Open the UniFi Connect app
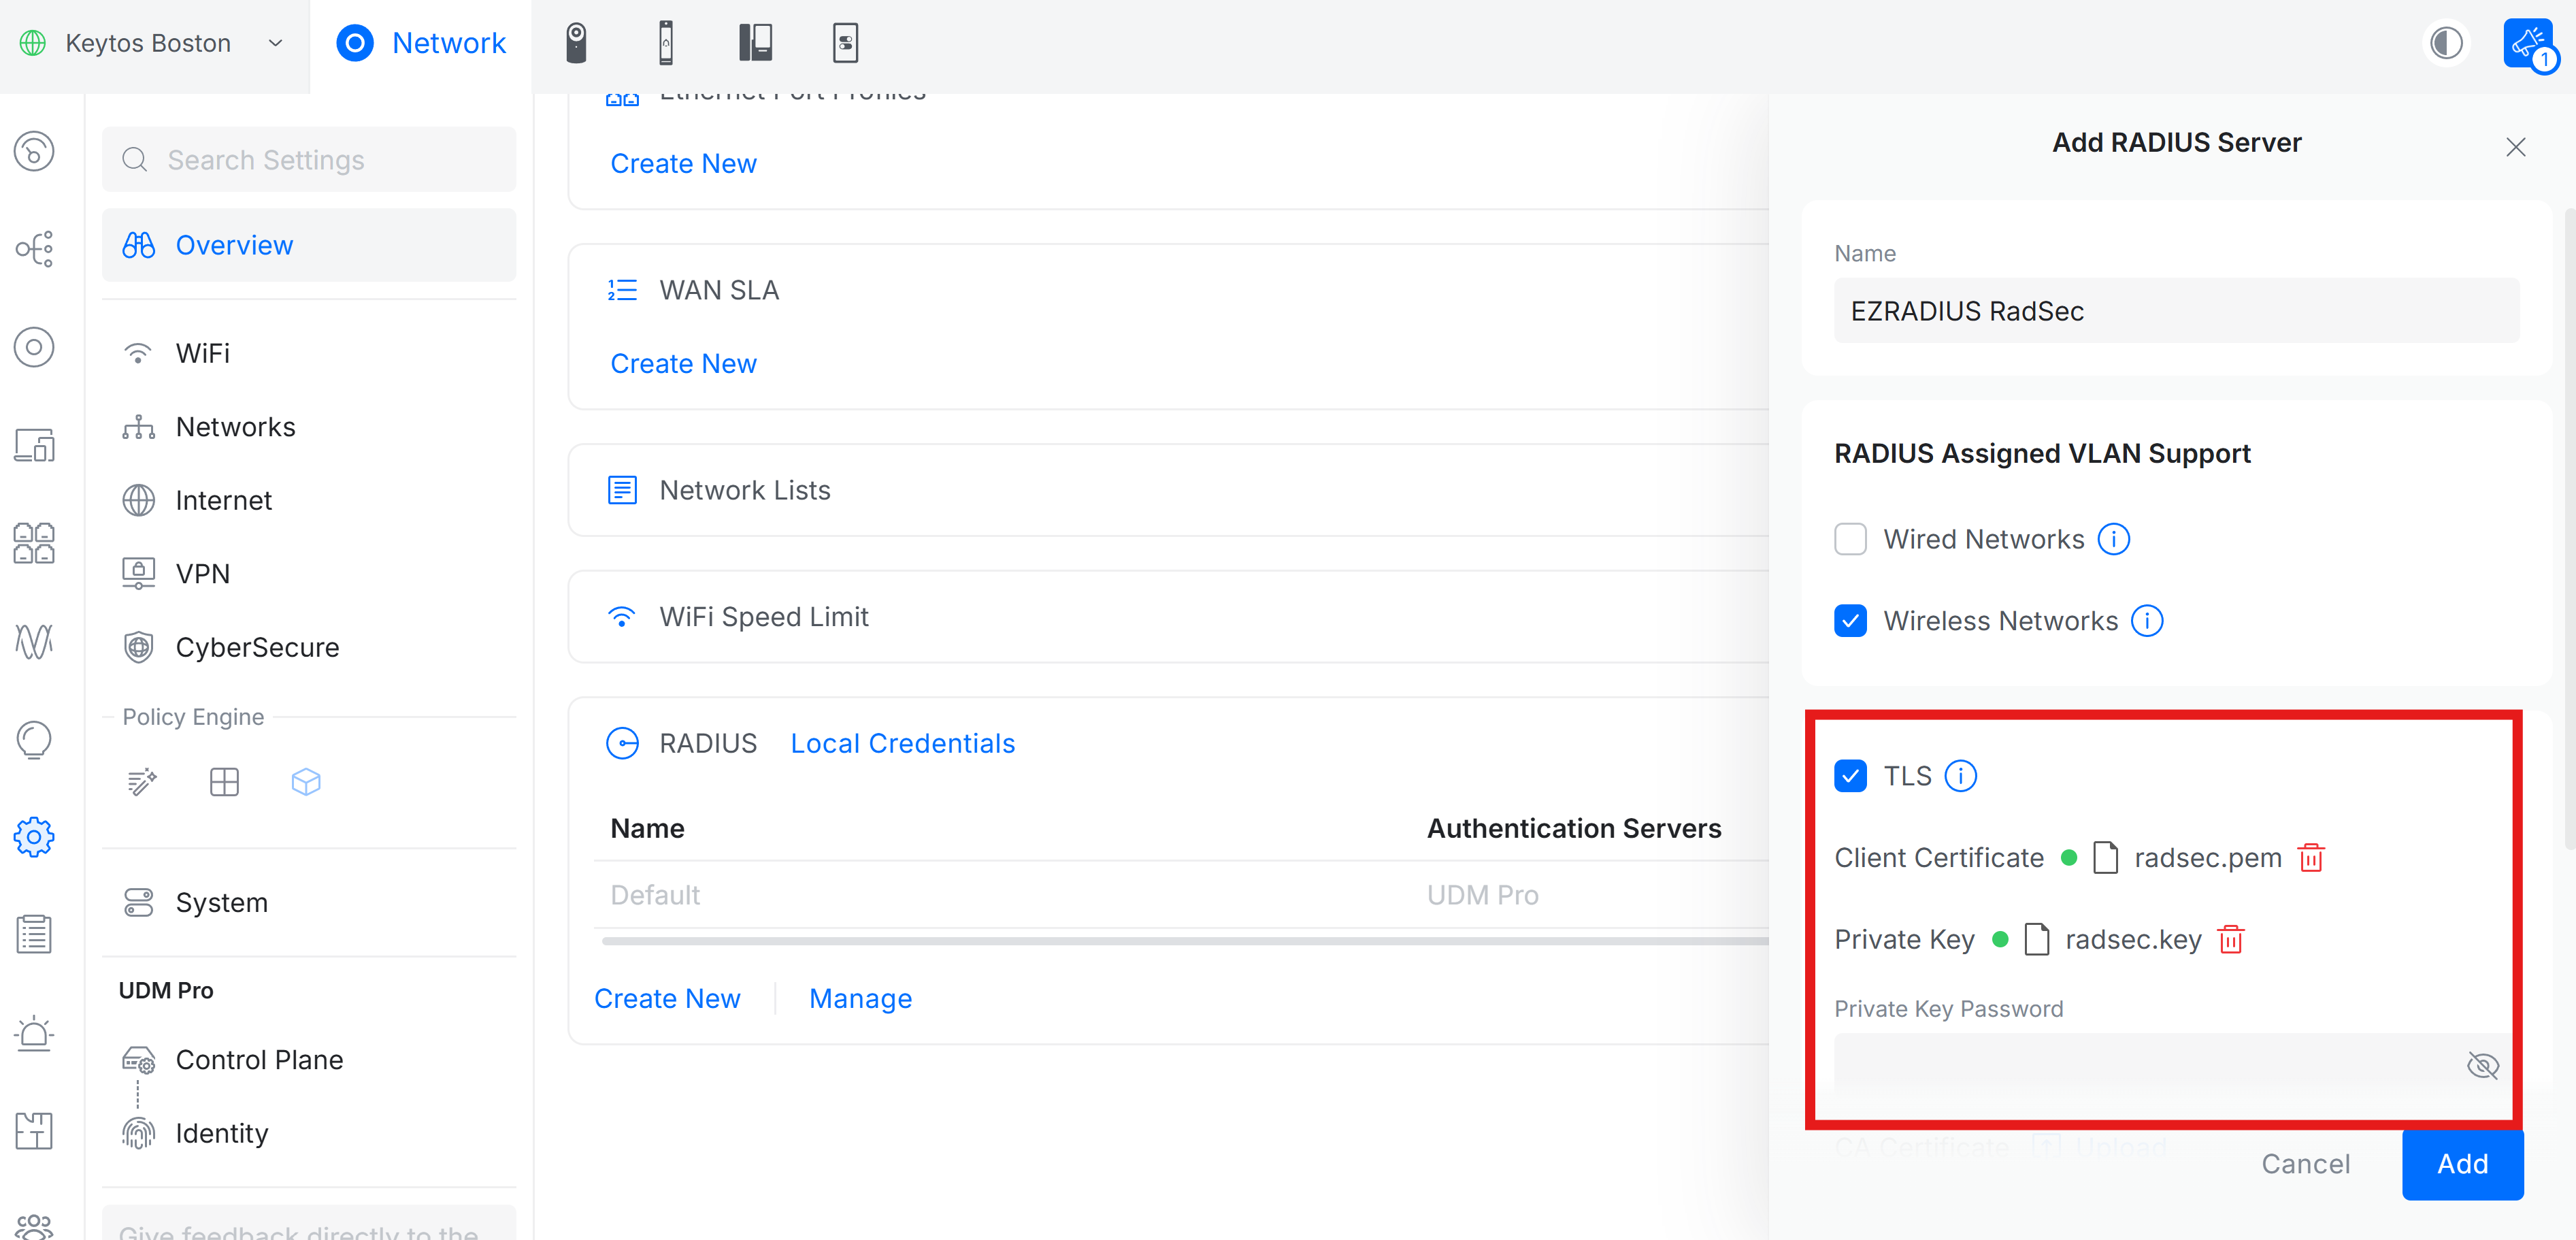Viewport: 2576px width, 1240px height. [x=845, y=42]
